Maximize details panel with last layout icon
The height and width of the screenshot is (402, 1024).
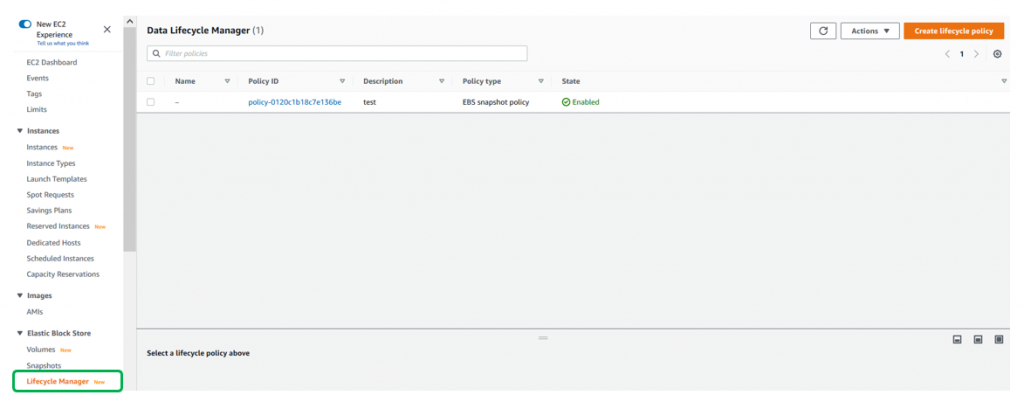point(999,339)
